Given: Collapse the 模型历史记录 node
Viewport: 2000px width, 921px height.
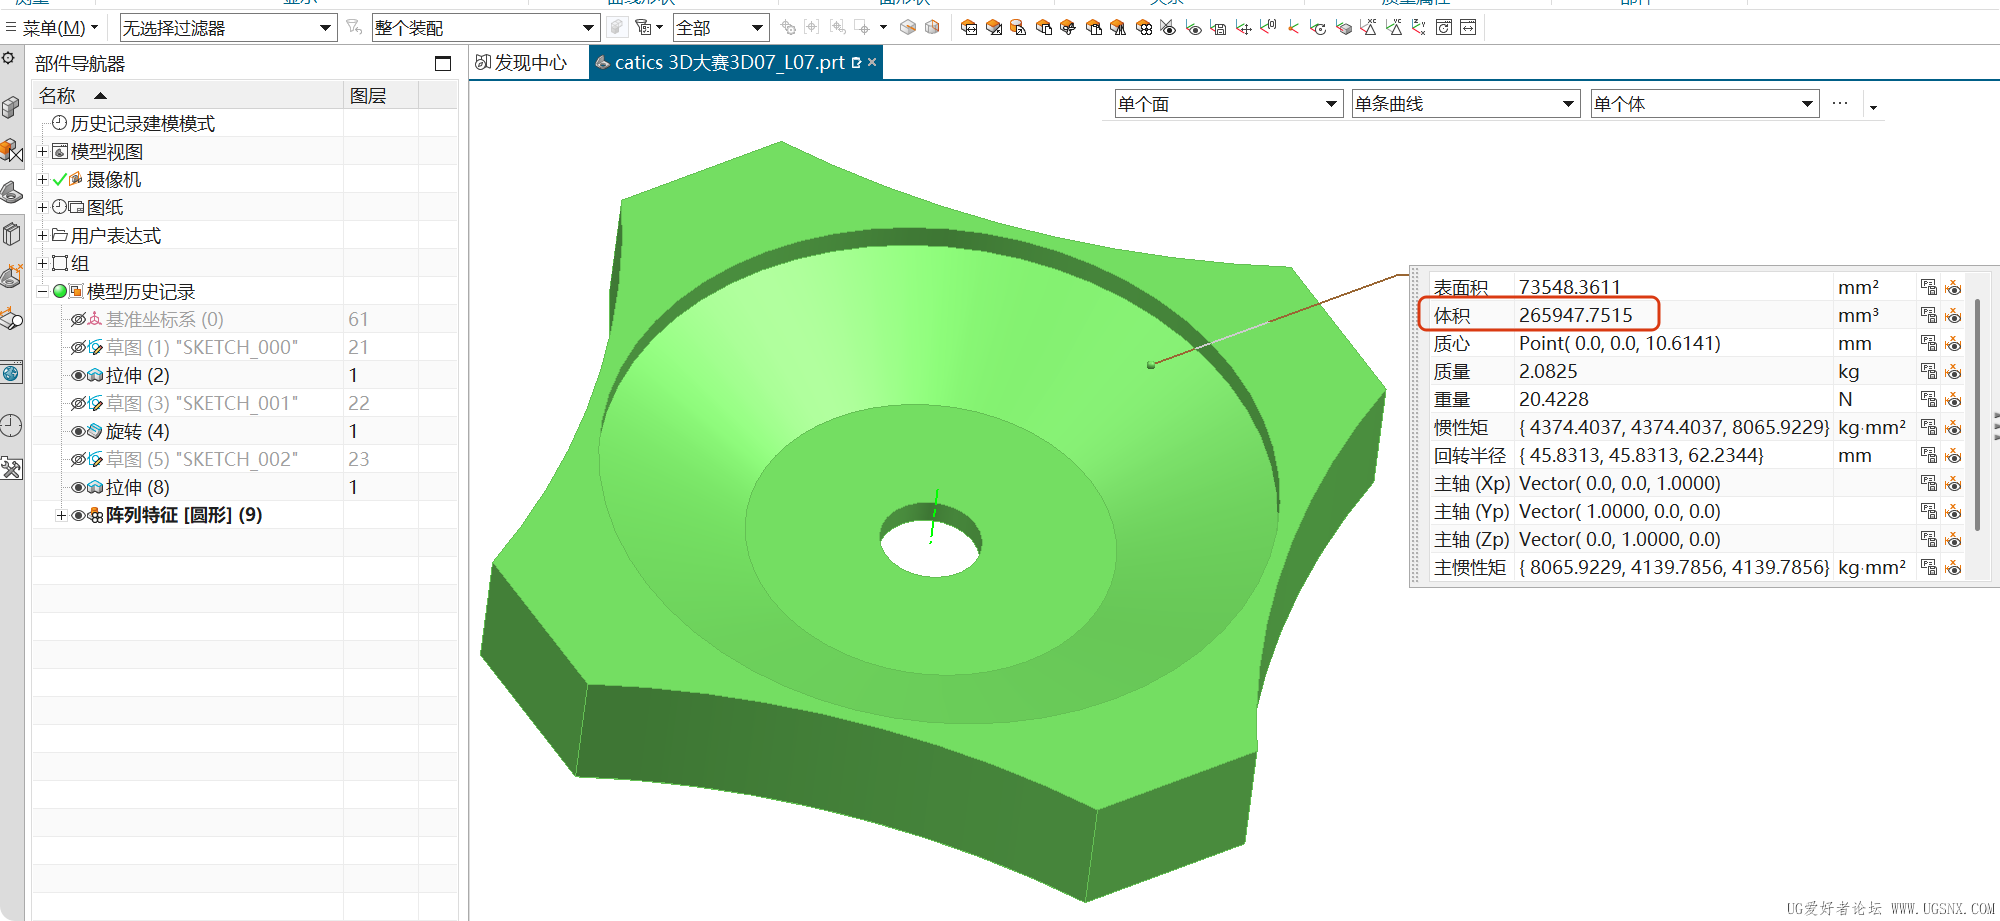Looking at the screenshot, I should (42, 292).
